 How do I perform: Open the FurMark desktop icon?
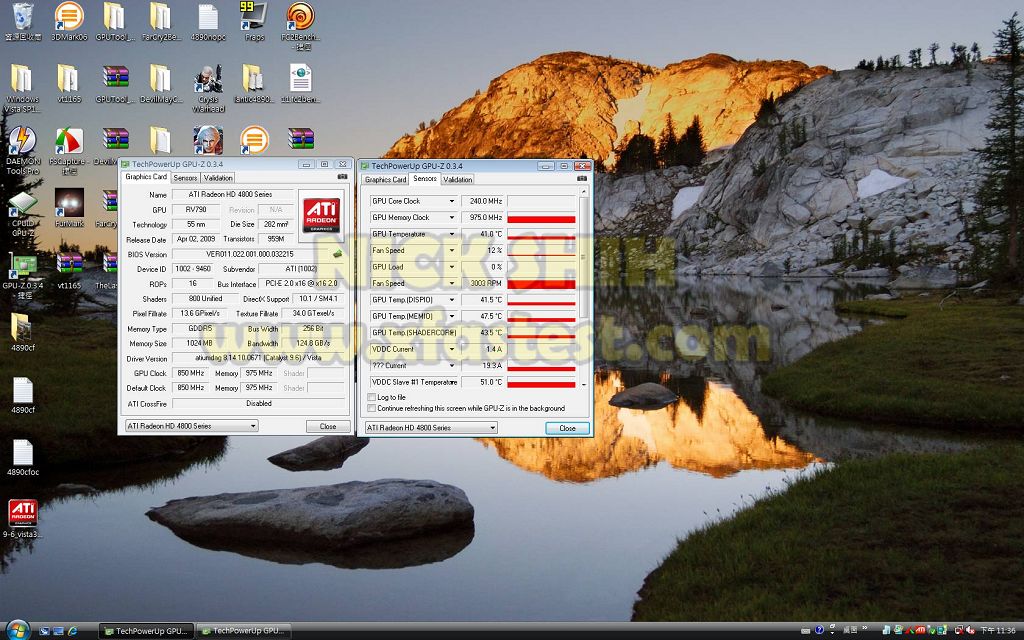click(69, 203)
